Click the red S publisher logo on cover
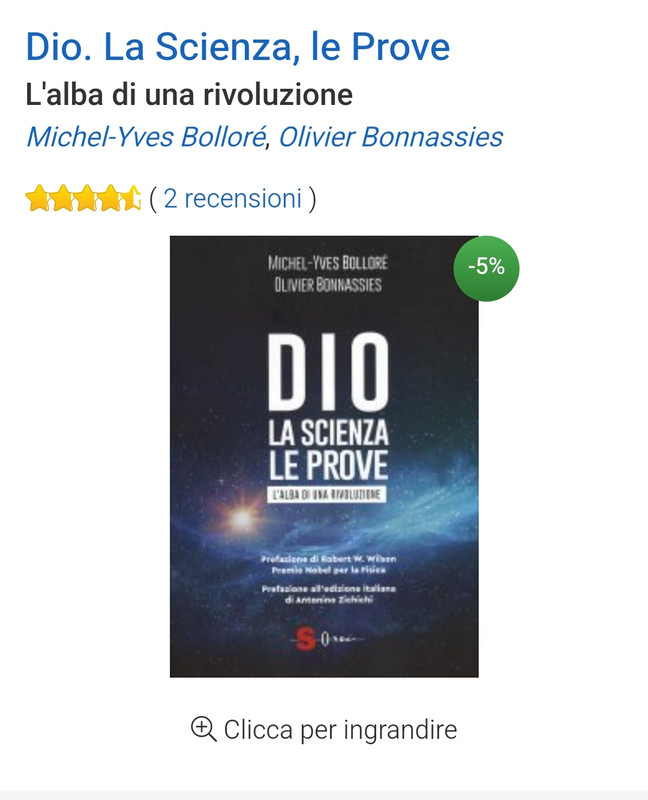This screenshot has width=648, height=800. tap(306, 640)
